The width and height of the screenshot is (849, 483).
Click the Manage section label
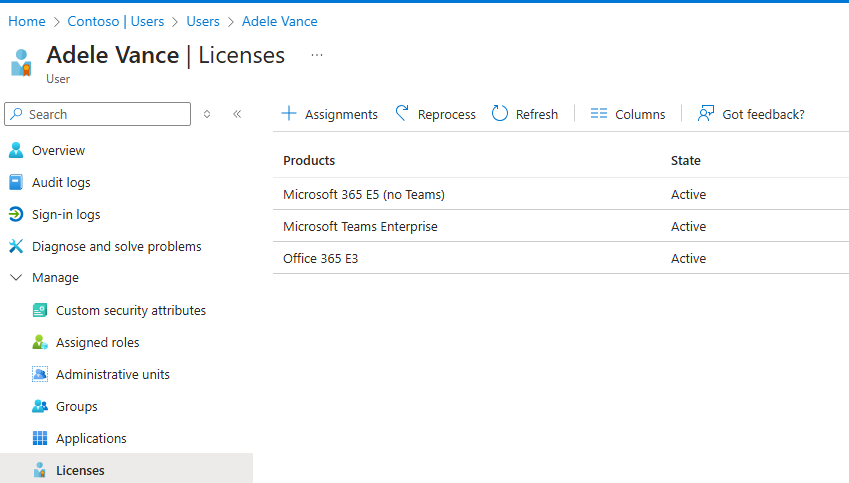click(x=55, y=277)
